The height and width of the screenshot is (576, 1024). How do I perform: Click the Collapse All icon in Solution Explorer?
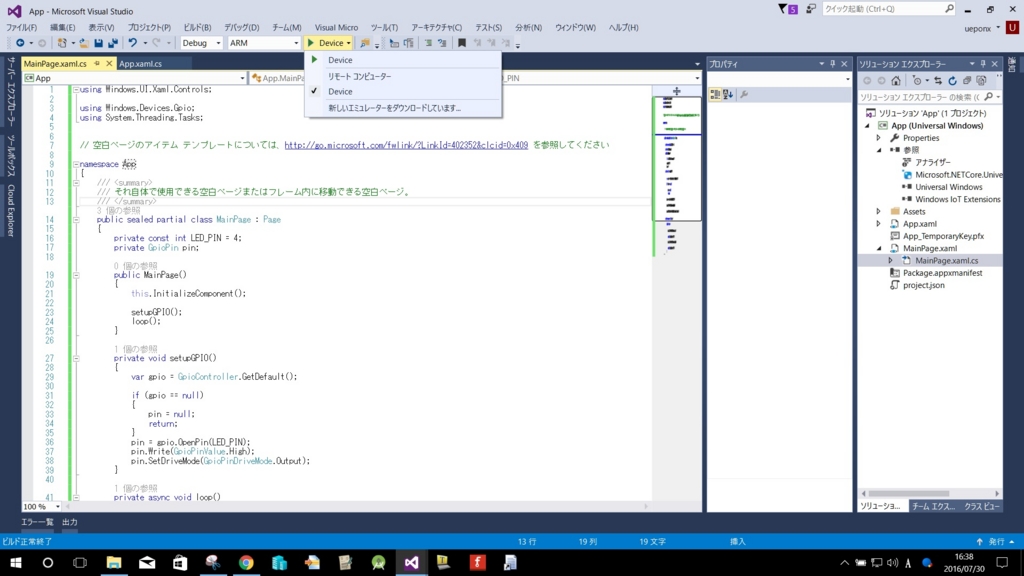[967, 80]
